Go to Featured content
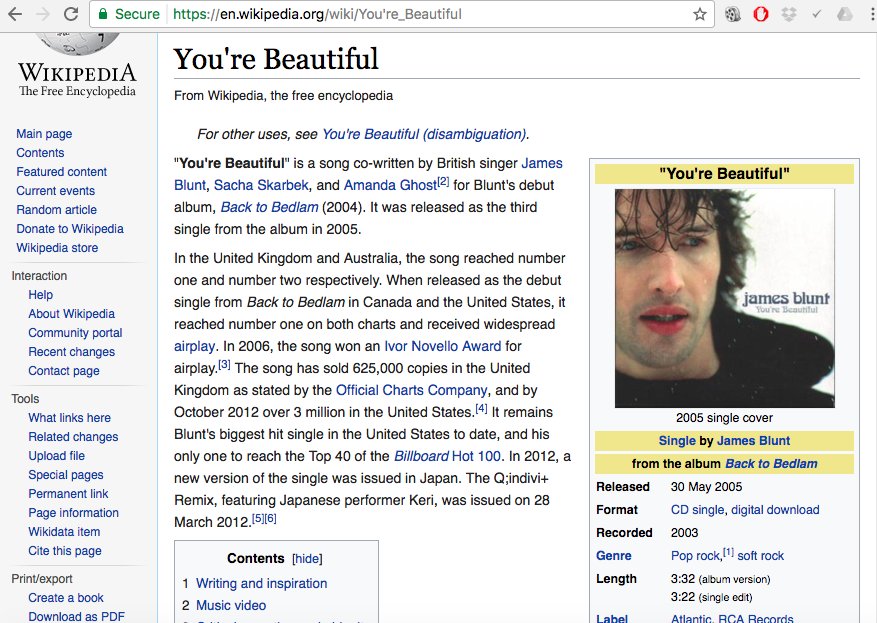This screenshot has width=877, height=623. (62, 172)
